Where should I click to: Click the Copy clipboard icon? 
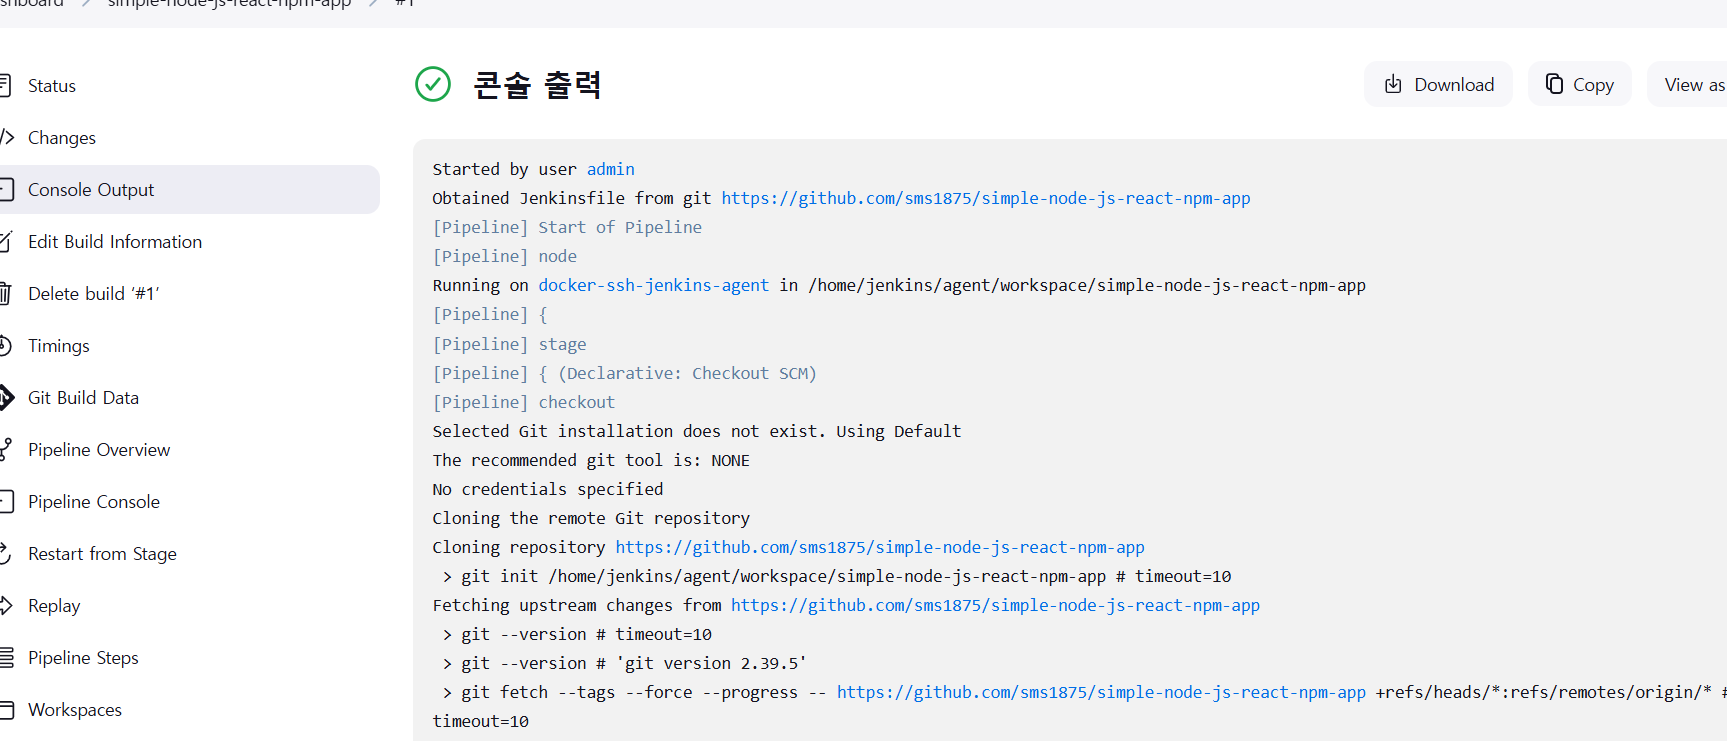[x=1554, y=84]
